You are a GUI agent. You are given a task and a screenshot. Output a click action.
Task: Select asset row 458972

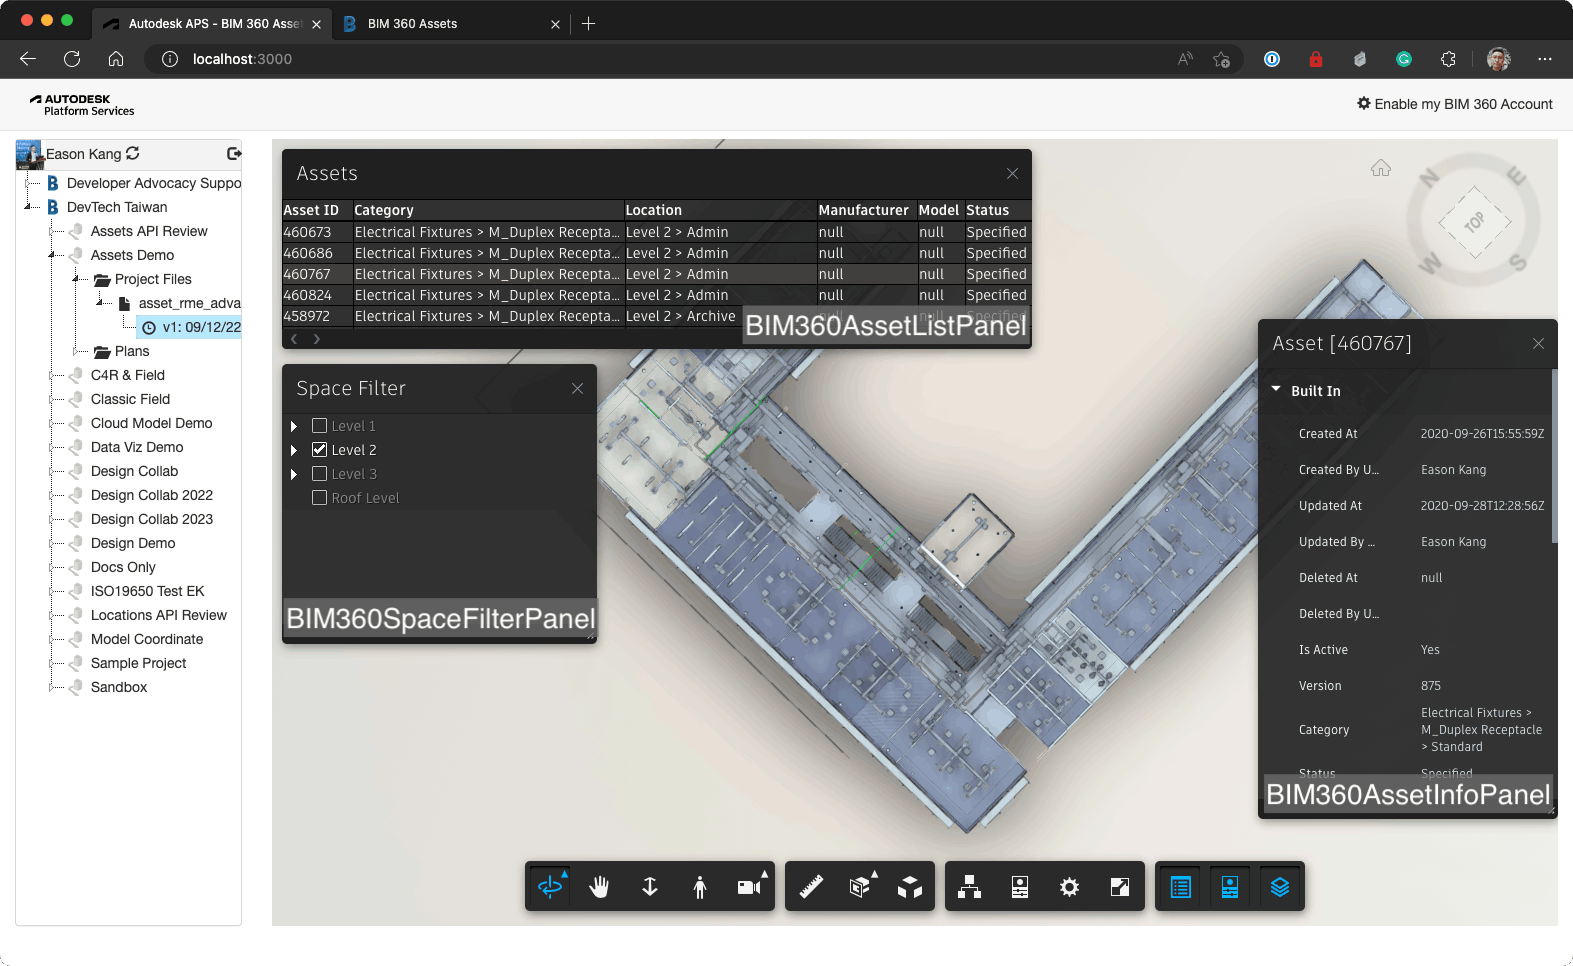click(x=656, y=316)
